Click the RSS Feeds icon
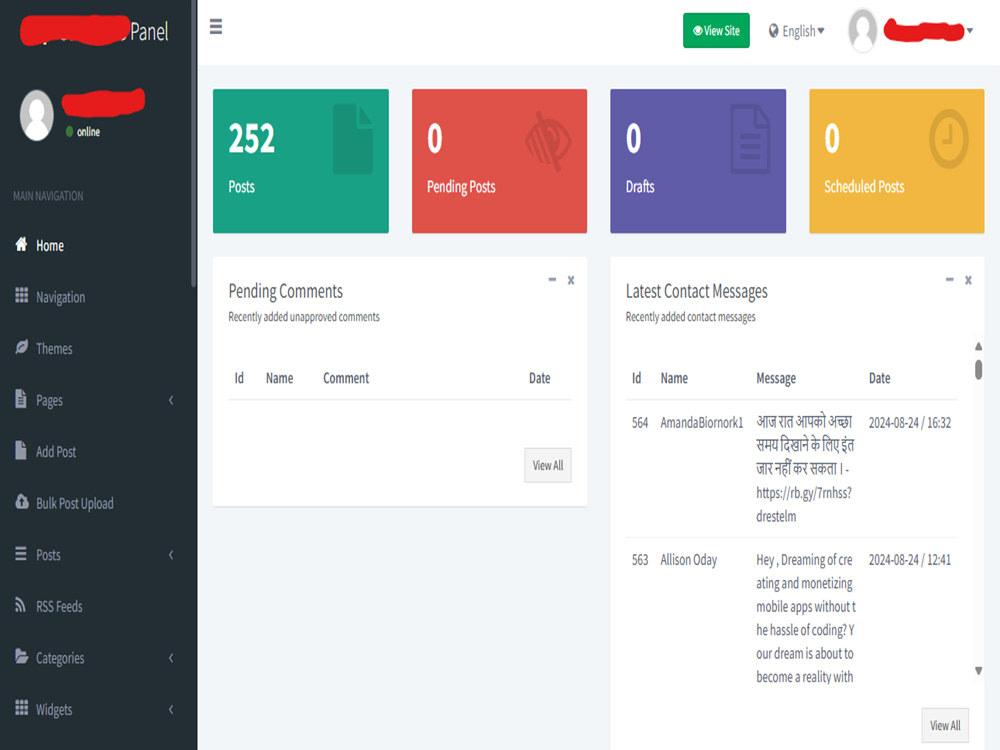The height and width of the screenshot is (750, 1000). pyautogui.click(x=21, y=605)
